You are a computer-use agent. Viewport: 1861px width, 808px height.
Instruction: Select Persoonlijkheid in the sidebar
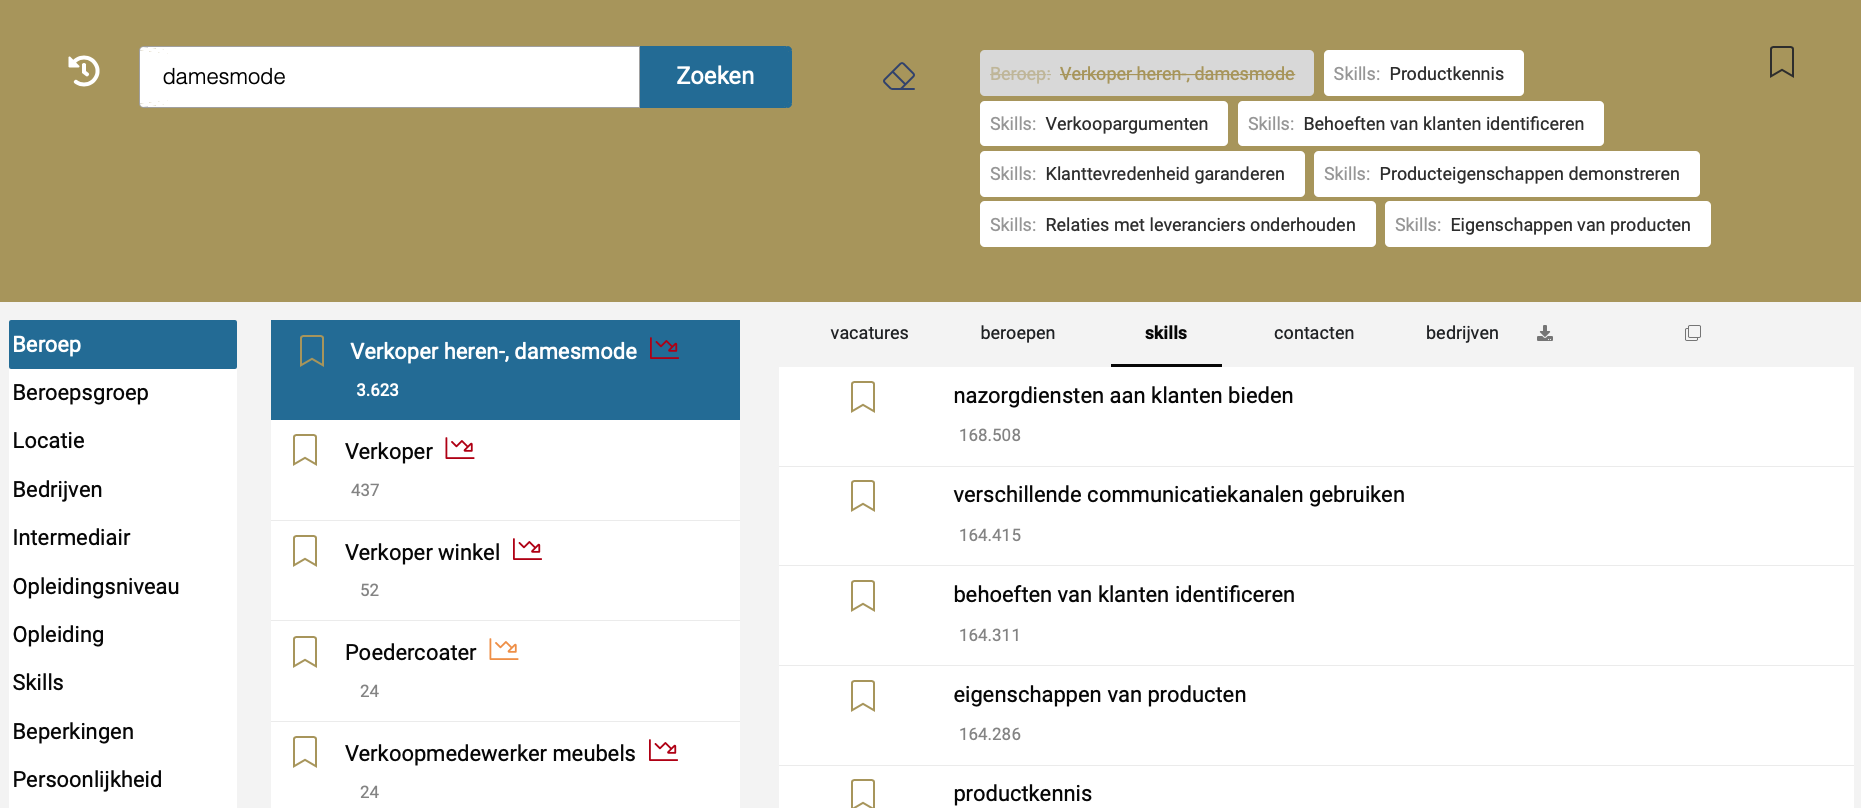point(123,780)
